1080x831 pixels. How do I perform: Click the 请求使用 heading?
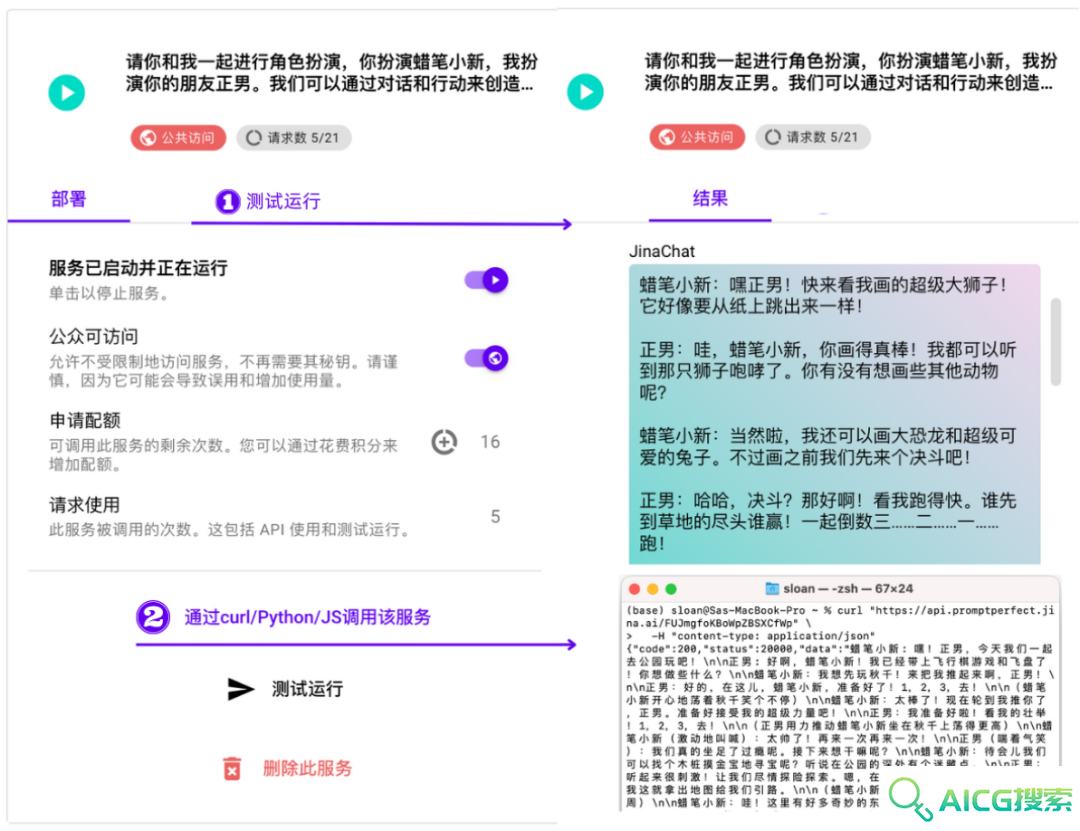[x=85, y=505]
